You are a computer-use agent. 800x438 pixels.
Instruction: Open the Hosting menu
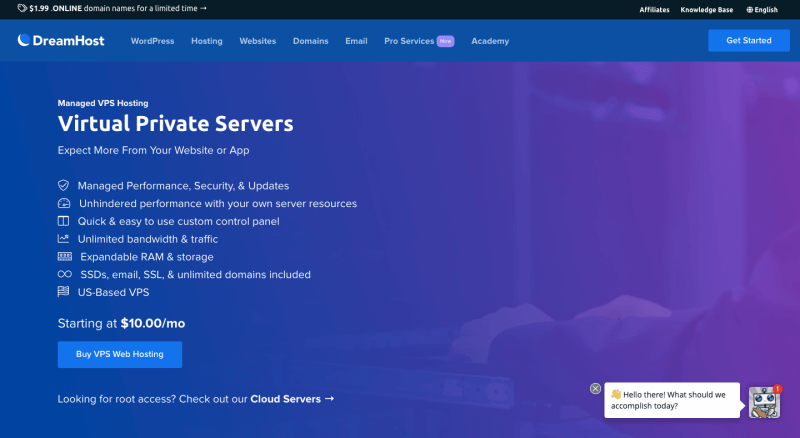pos(207,41)
